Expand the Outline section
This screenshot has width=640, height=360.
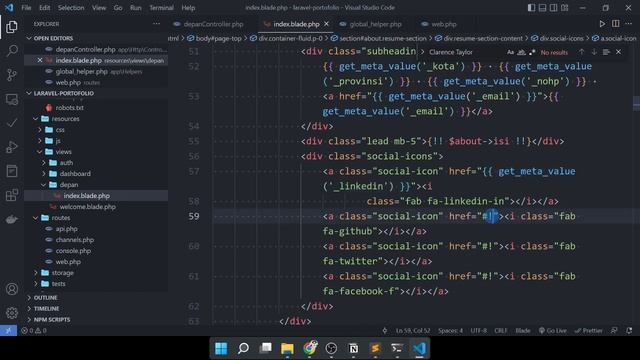pyautogui.click(x=29, y=298)
